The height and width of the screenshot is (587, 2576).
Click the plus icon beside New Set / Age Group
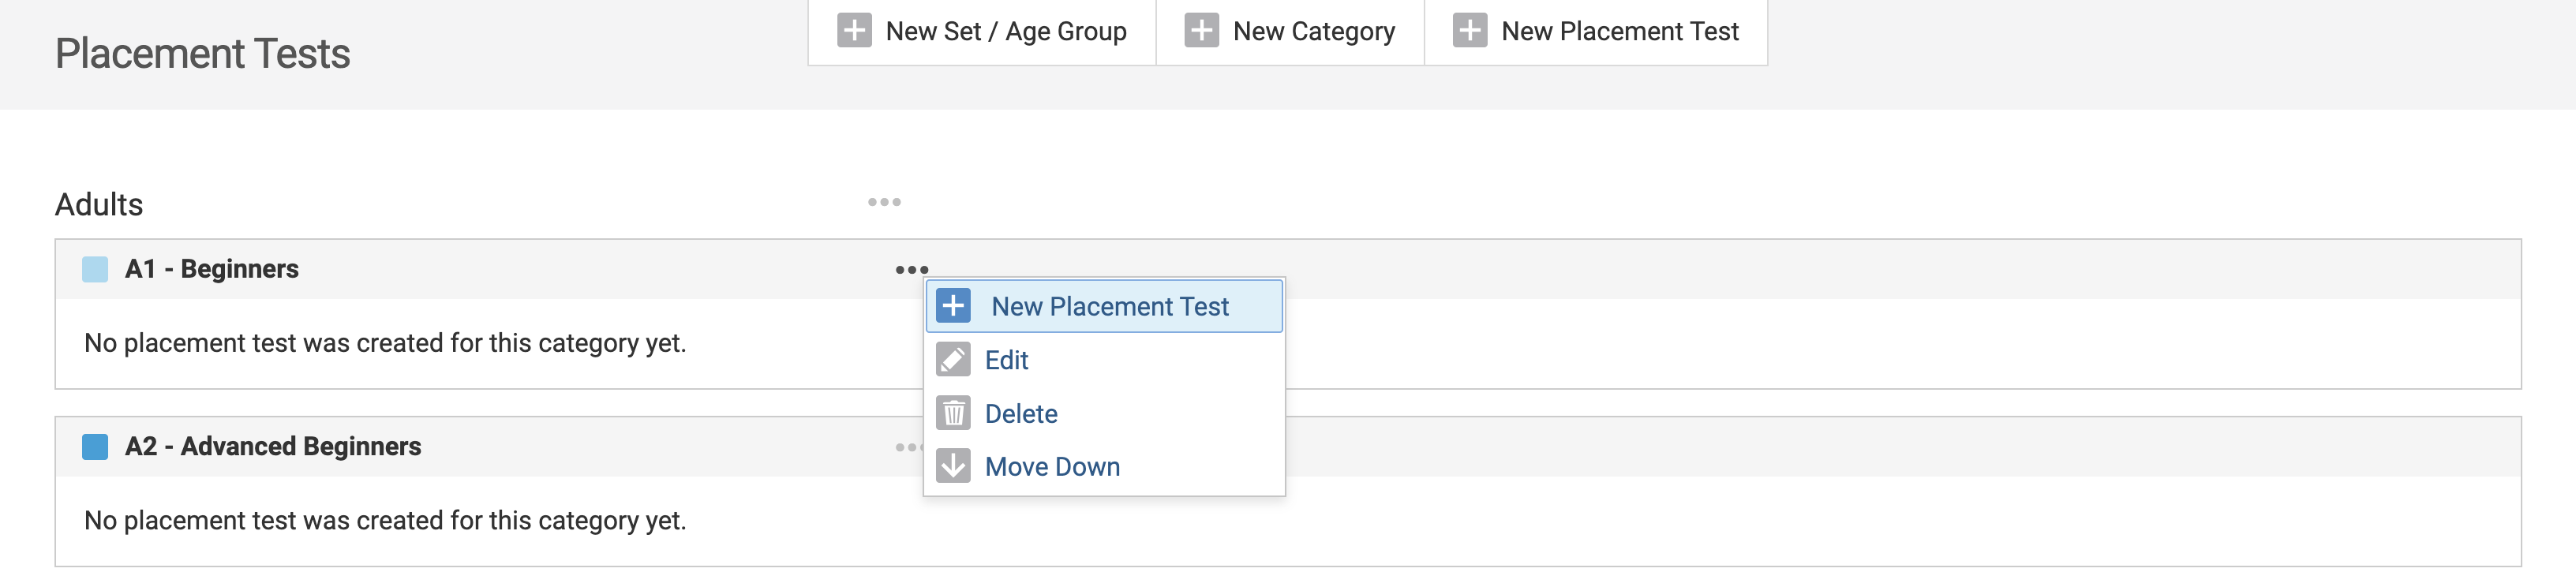[853, 31]
